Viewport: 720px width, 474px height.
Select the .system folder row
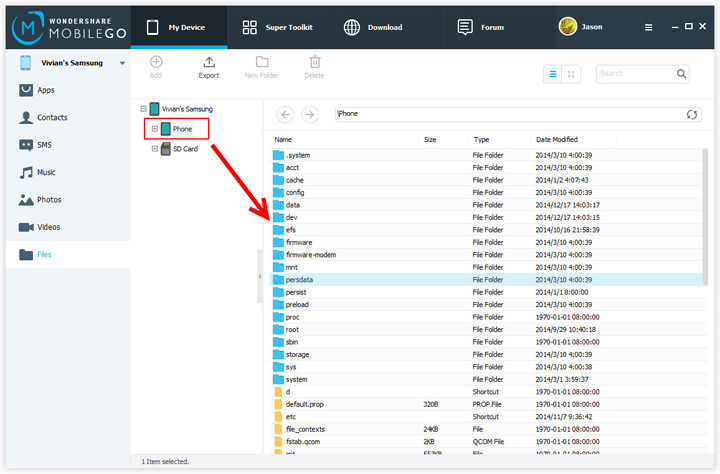pyautogui.click(x=486, y=155)
